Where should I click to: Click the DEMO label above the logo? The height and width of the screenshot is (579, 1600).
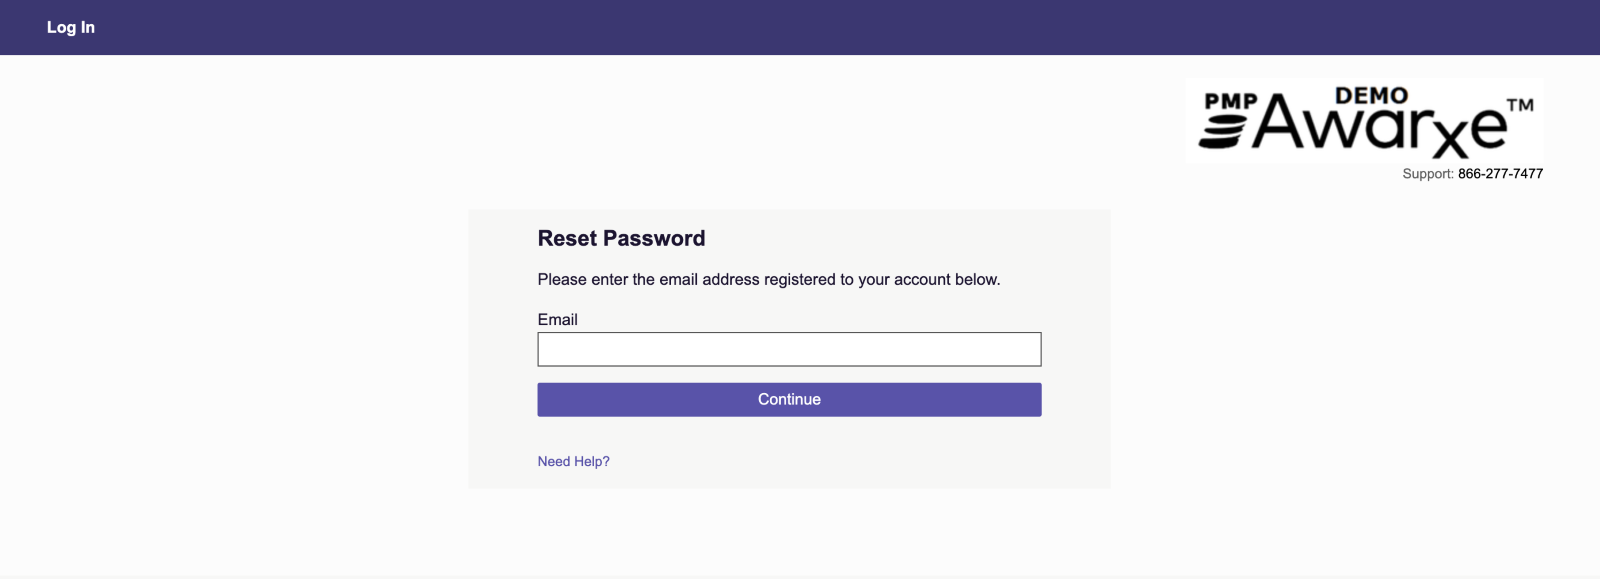(1372, 95)
